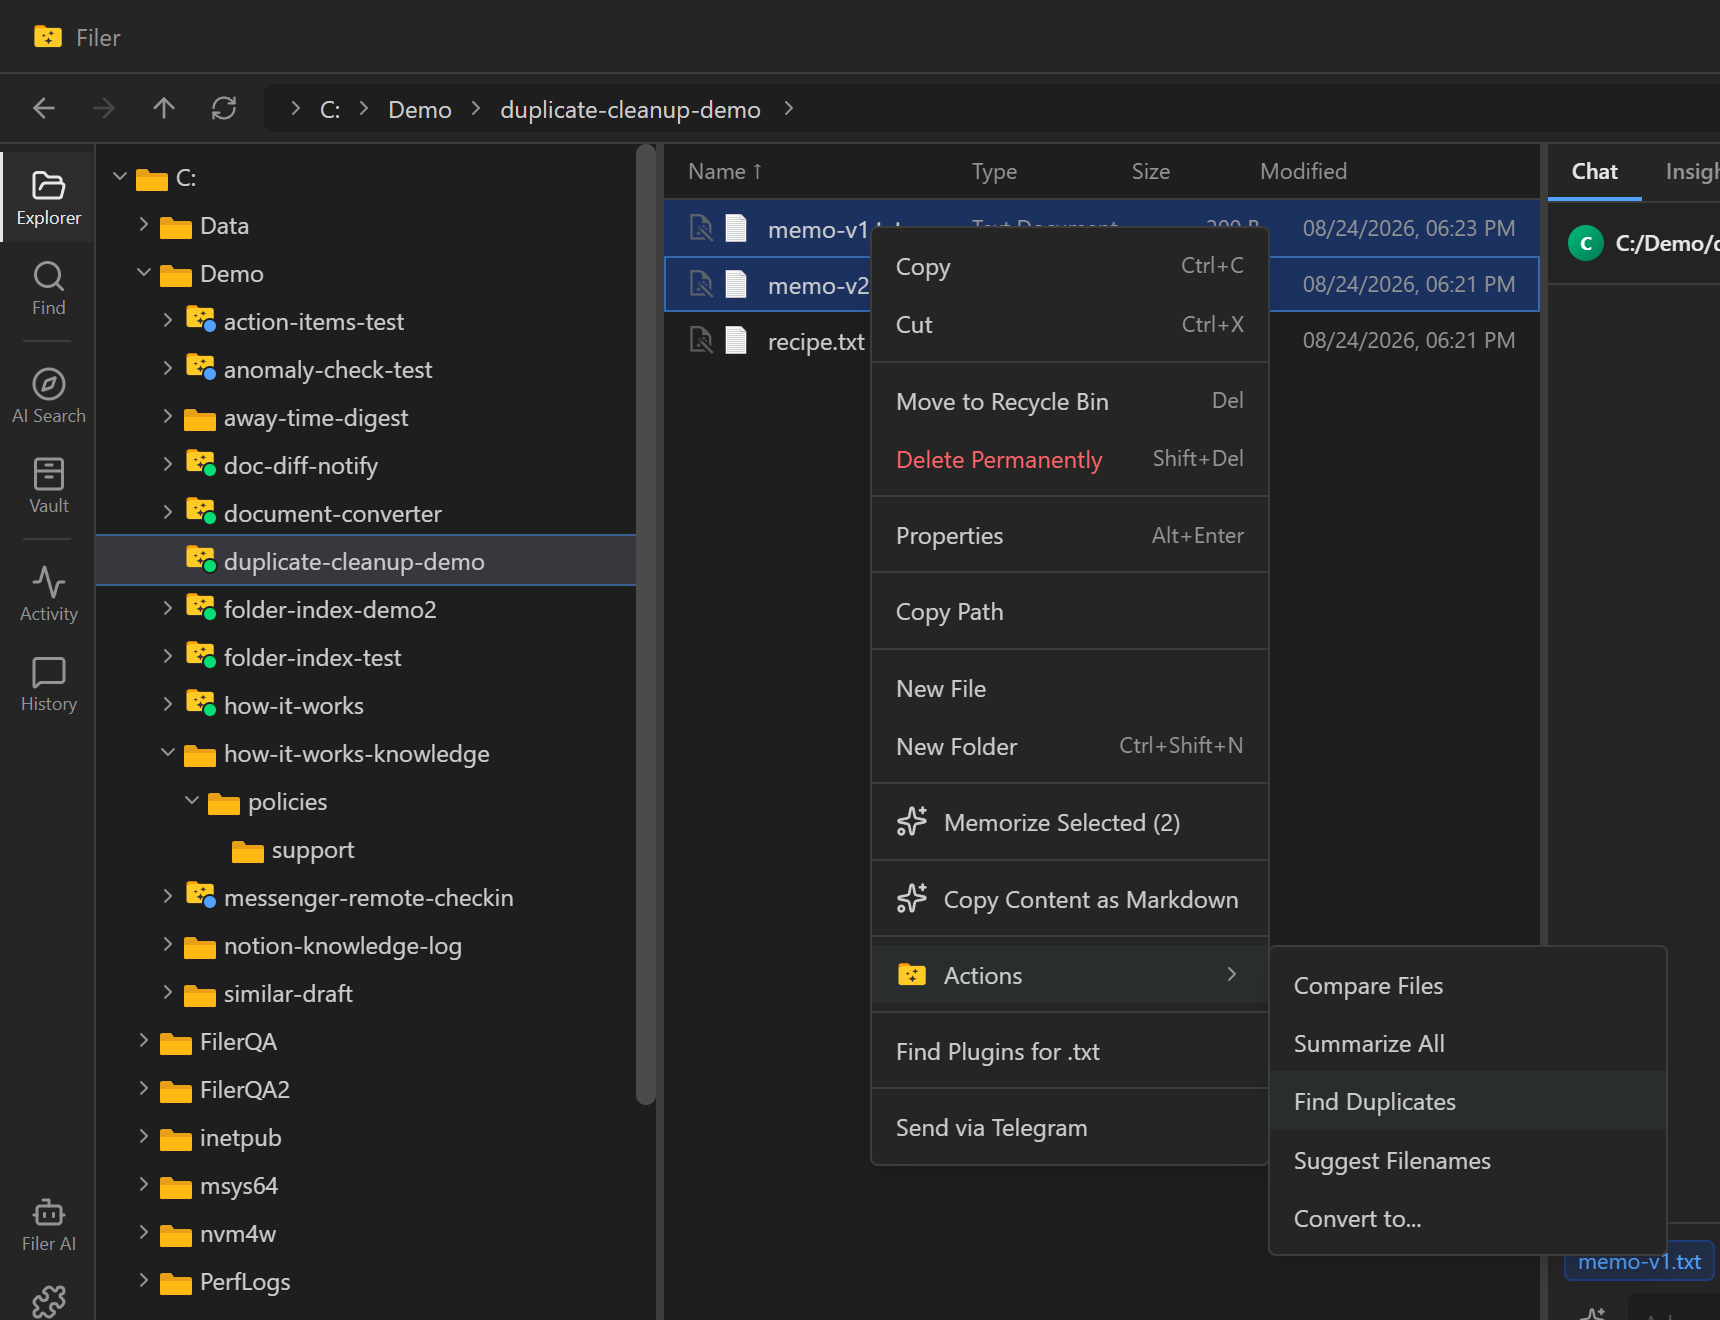
Task: Open AI Search from the sidebar
Action: pyautogui.click(x=48, y=397)
